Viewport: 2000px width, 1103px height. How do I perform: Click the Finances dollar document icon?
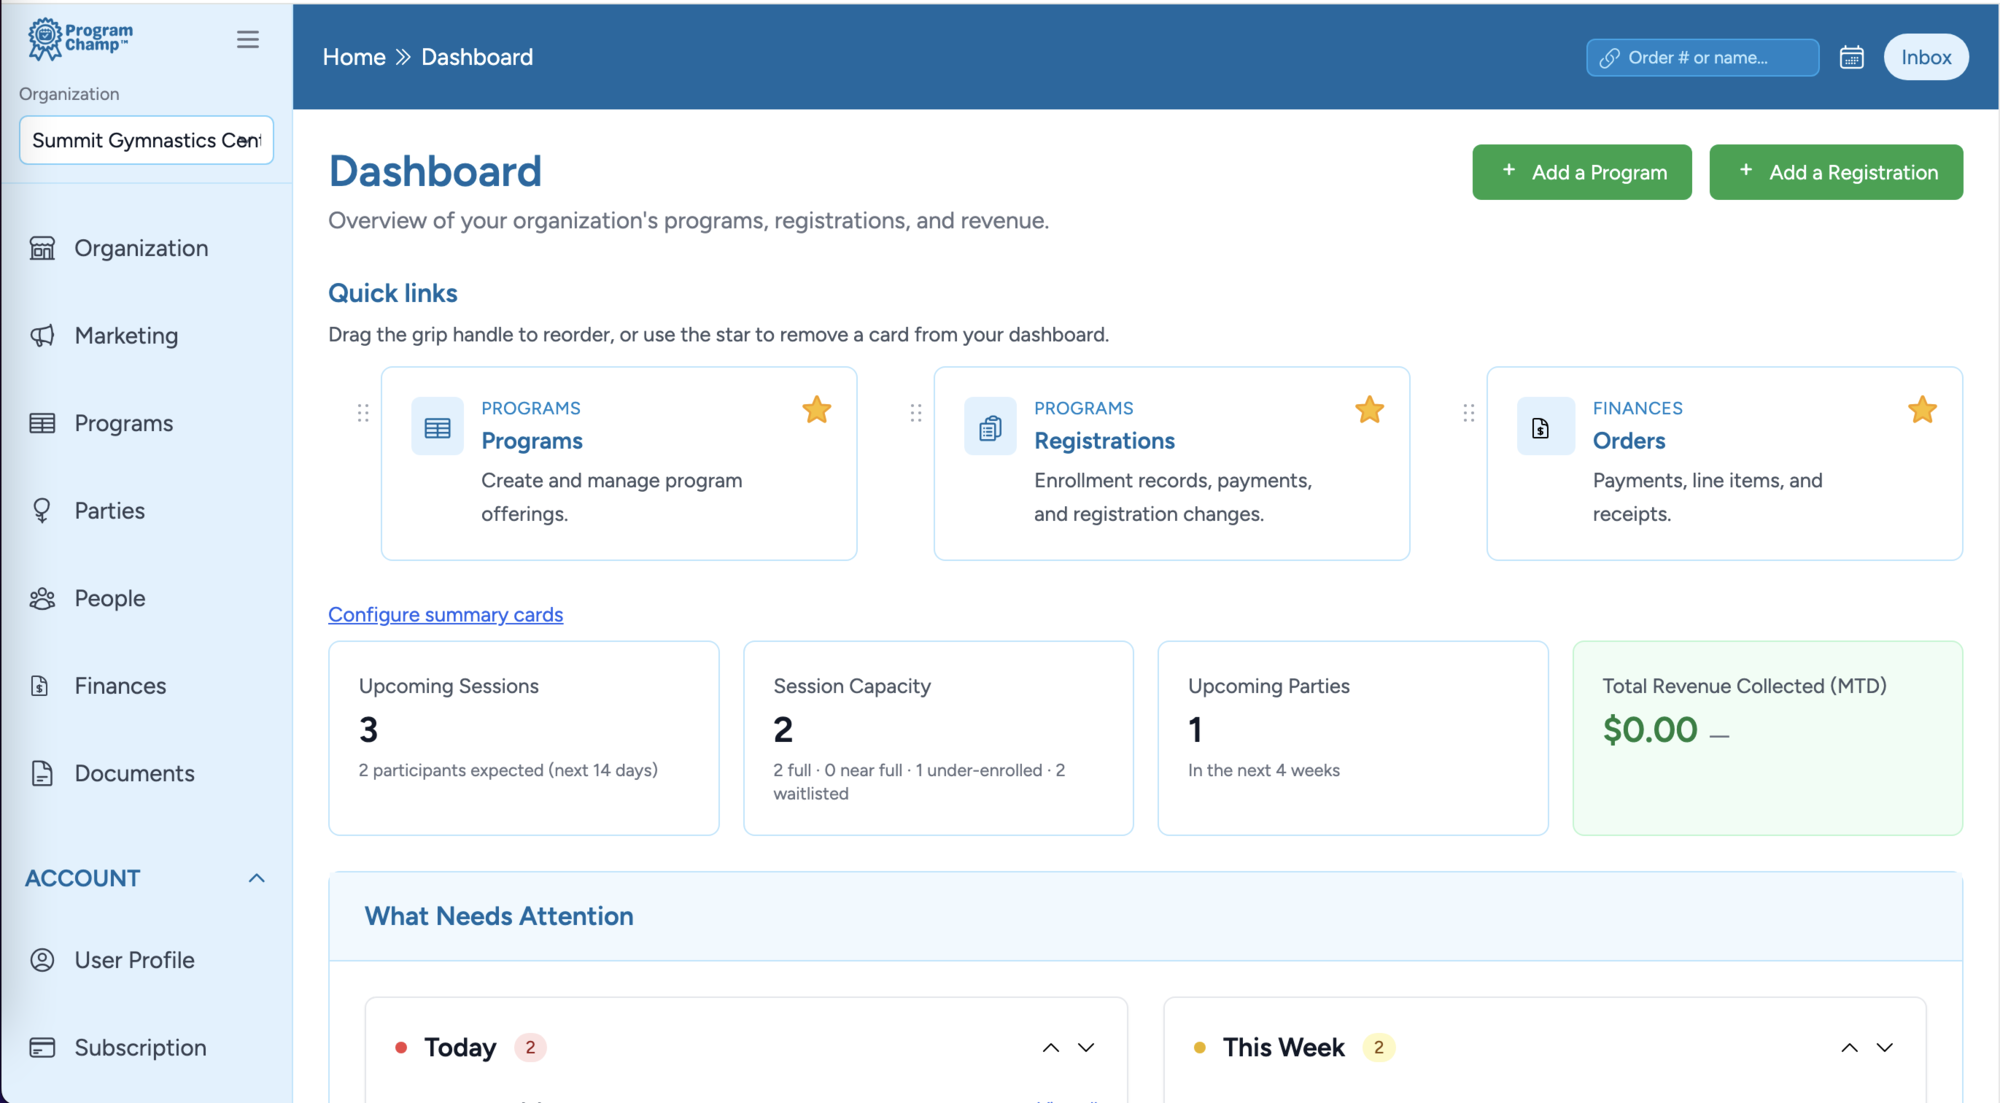point(40,685)
